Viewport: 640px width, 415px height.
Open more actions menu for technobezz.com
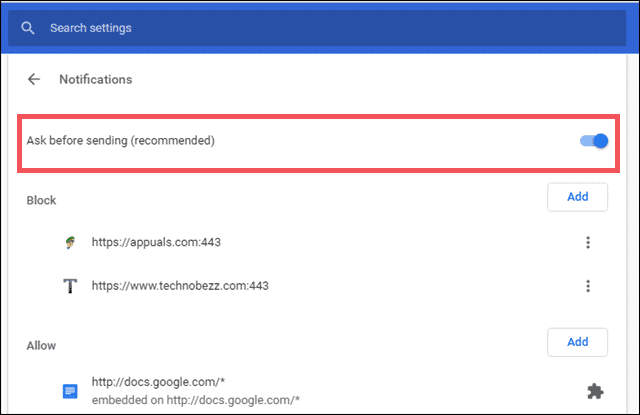[x=588, y=286]
